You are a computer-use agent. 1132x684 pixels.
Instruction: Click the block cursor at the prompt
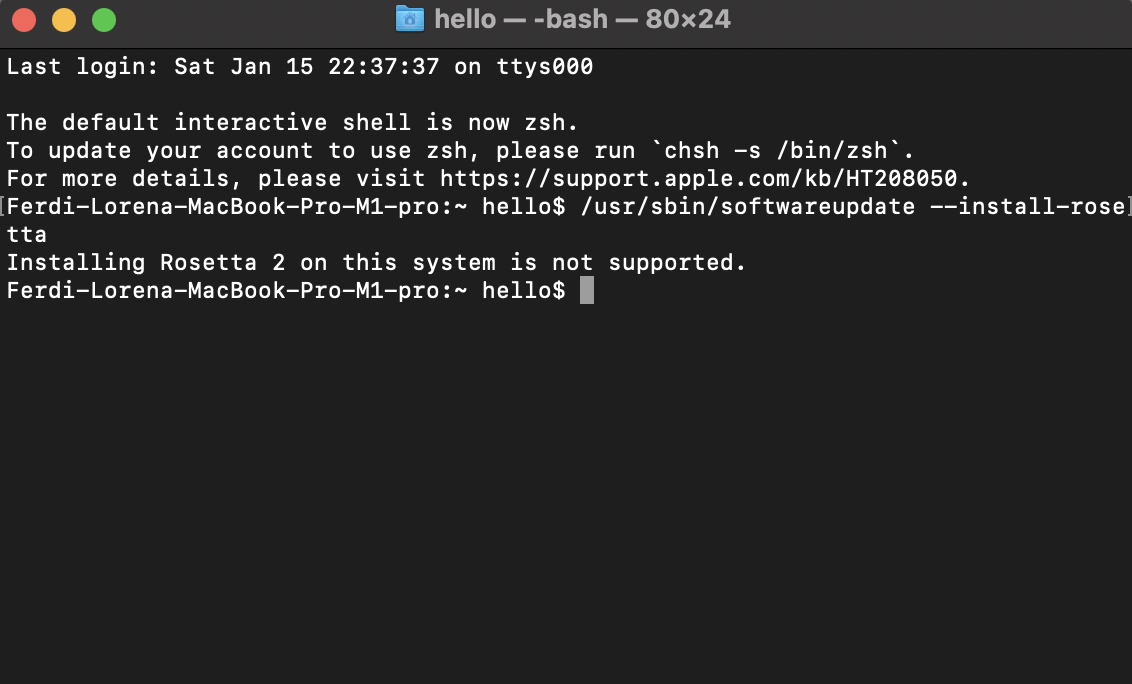pyautogui.click(x=587, y=290)
